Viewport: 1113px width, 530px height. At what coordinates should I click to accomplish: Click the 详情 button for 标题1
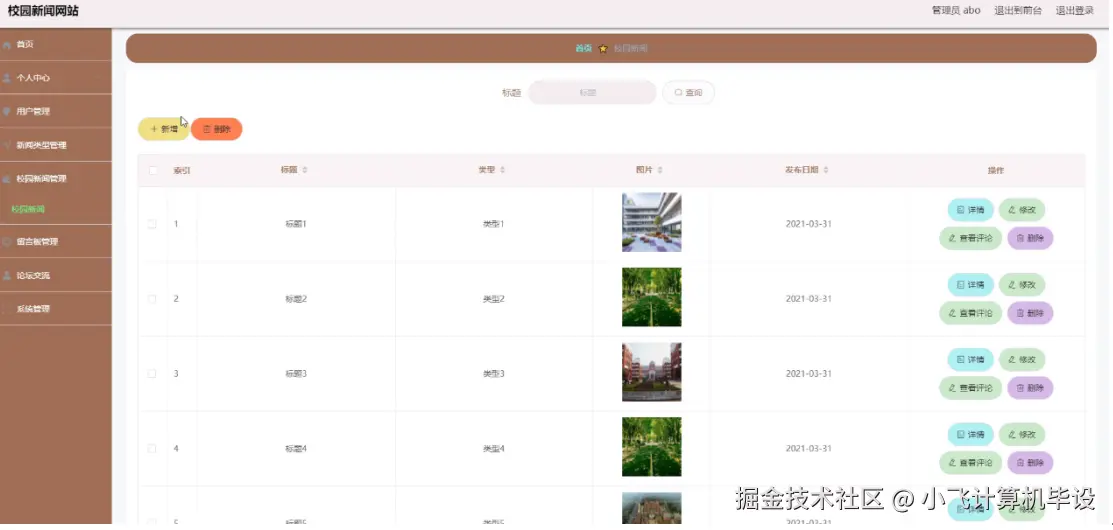[x=970, y=210]
